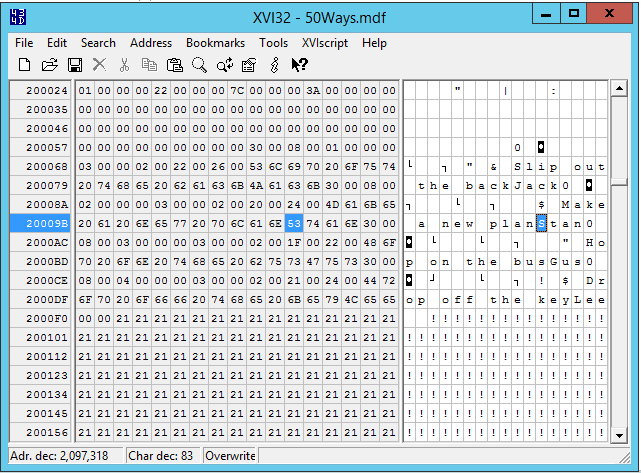
Task: Open Find with the magnifying glass icon
Action: [x=200, y=65]
